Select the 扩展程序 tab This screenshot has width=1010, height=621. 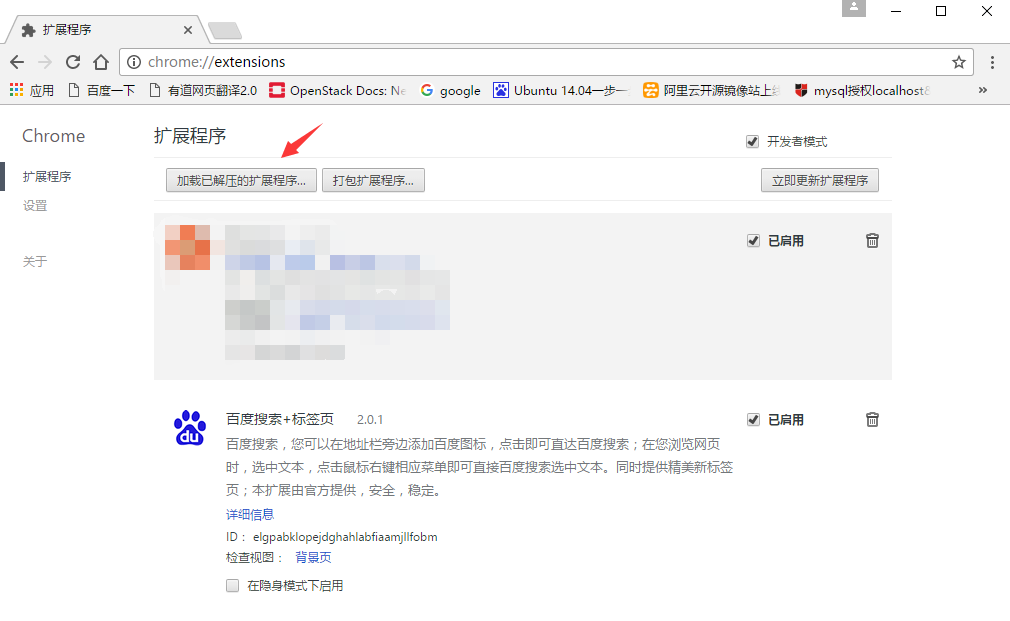pos(106,30)
